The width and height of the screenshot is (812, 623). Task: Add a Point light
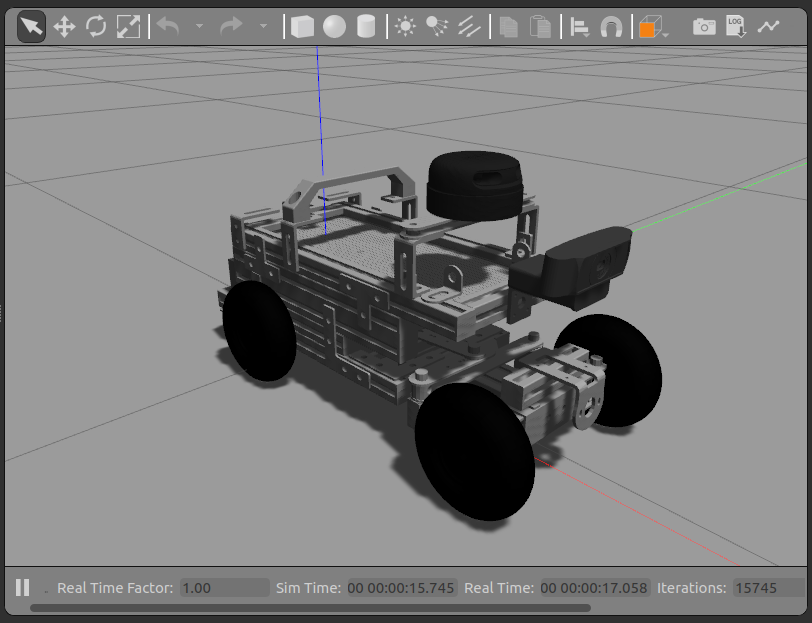tap(405, 26)
